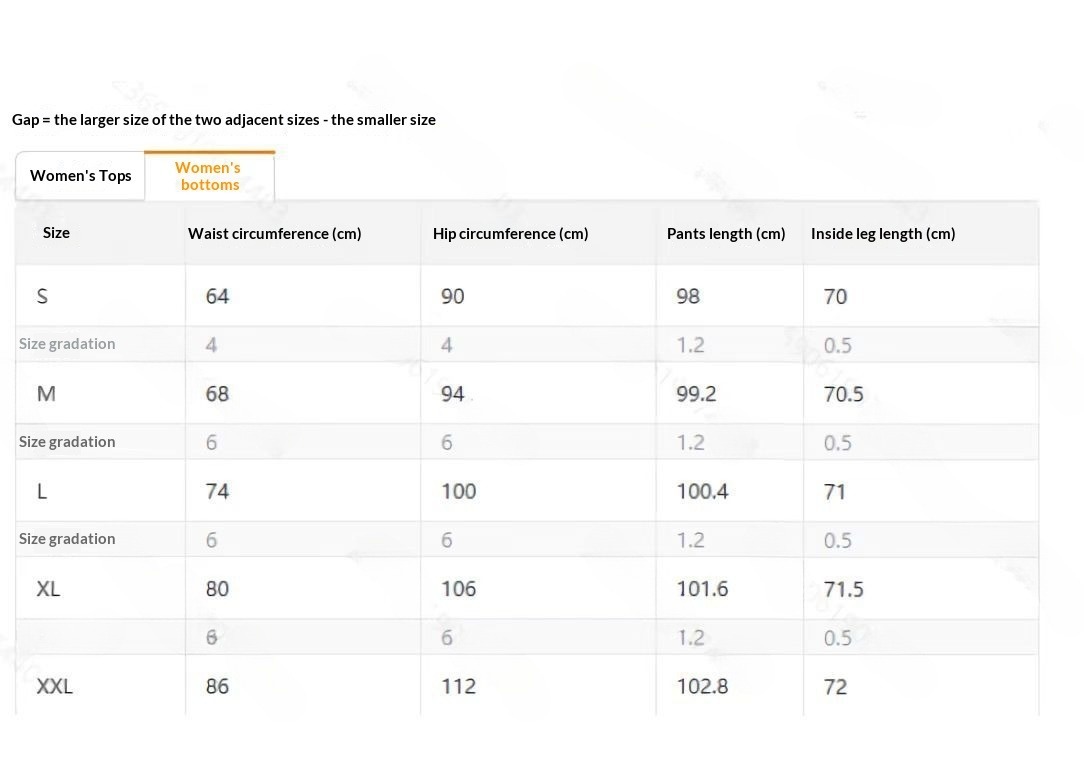Image resolution: width=1084 pixels, height=762 pixels.
Task: Click hip circumference value 112
Action: pyautogui.click(x=458, y=686)
